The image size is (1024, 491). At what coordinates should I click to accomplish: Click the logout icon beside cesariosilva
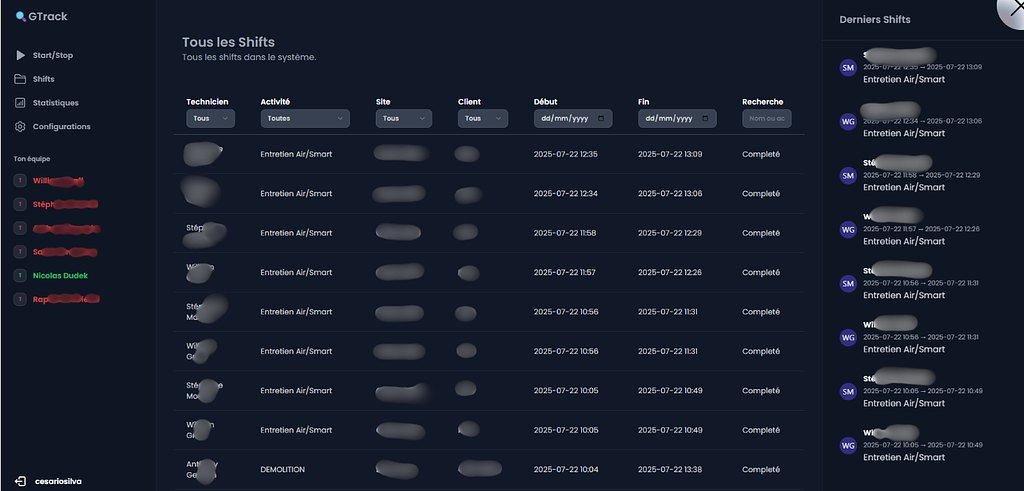20,481
